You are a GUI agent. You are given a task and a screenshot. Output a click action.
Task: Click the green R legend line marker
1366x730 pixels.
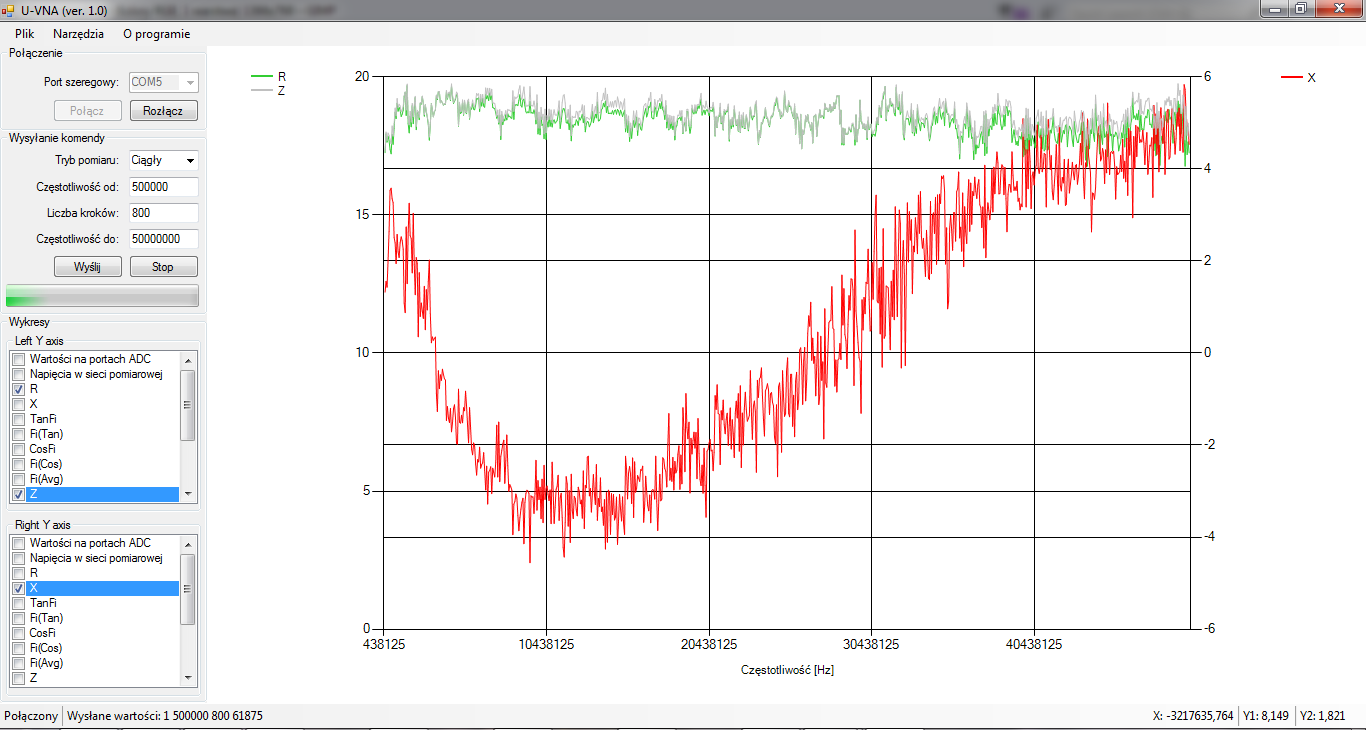(262, 76)
